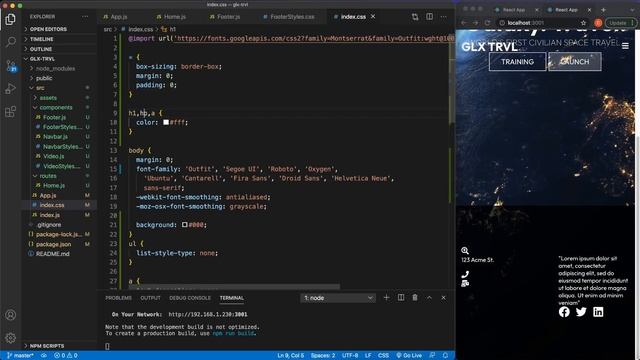The image size is (640, 360).
Task: Open the Search view in activity bar
Action: tap(11, 42)
